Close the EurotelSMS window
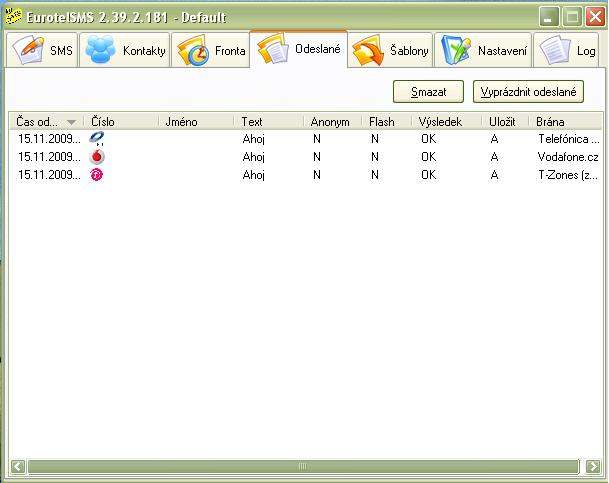The image size is (609, 483). pos(595,17)
